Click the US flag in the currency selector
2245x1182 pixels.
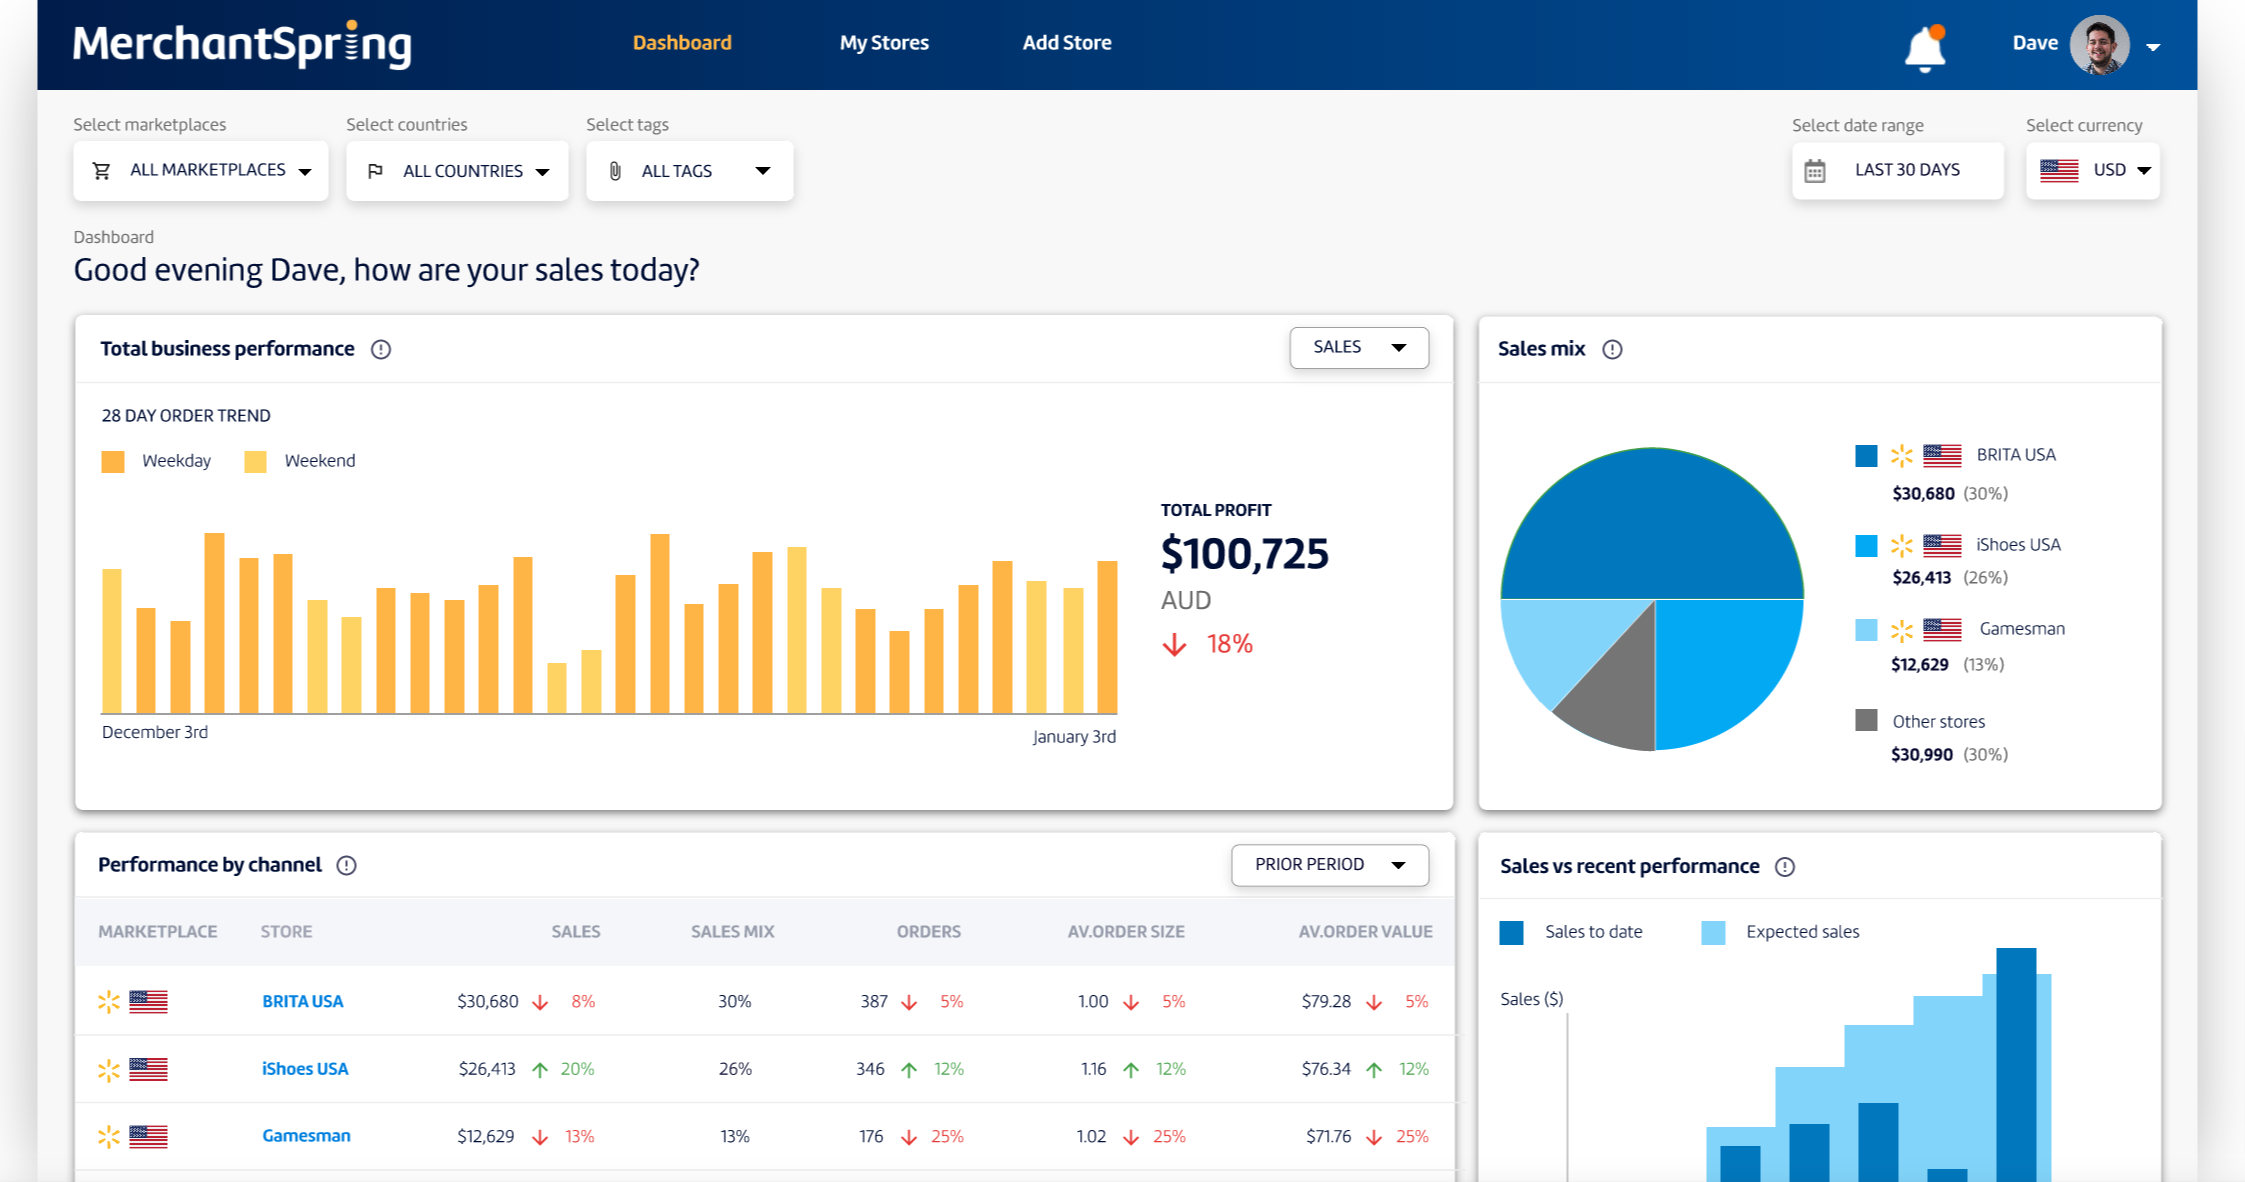pyautogui.click(x=2059, y=171)
